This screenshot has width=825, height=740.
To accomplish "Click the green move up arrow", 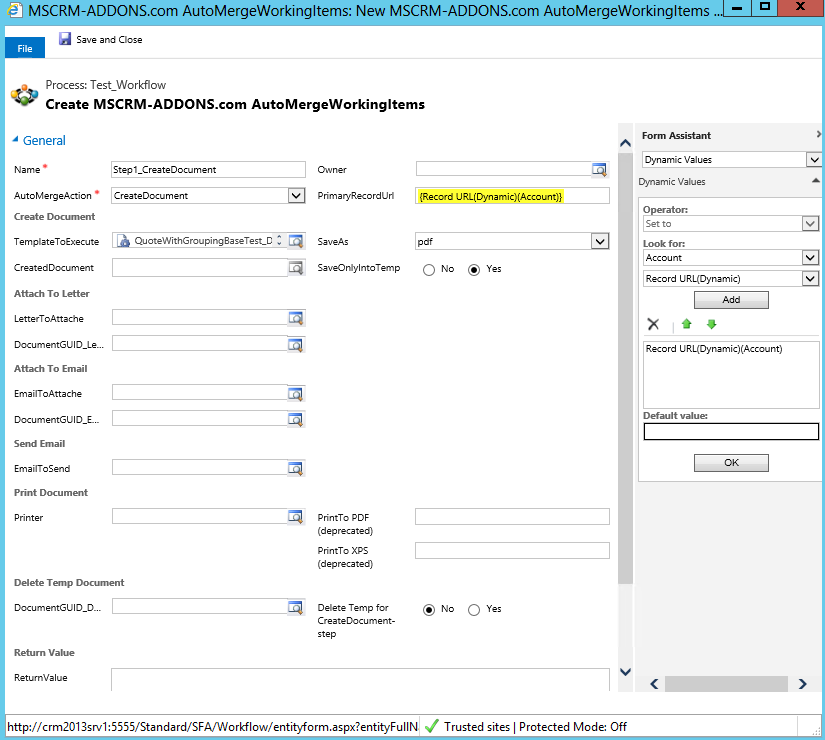I will [687, 324].
